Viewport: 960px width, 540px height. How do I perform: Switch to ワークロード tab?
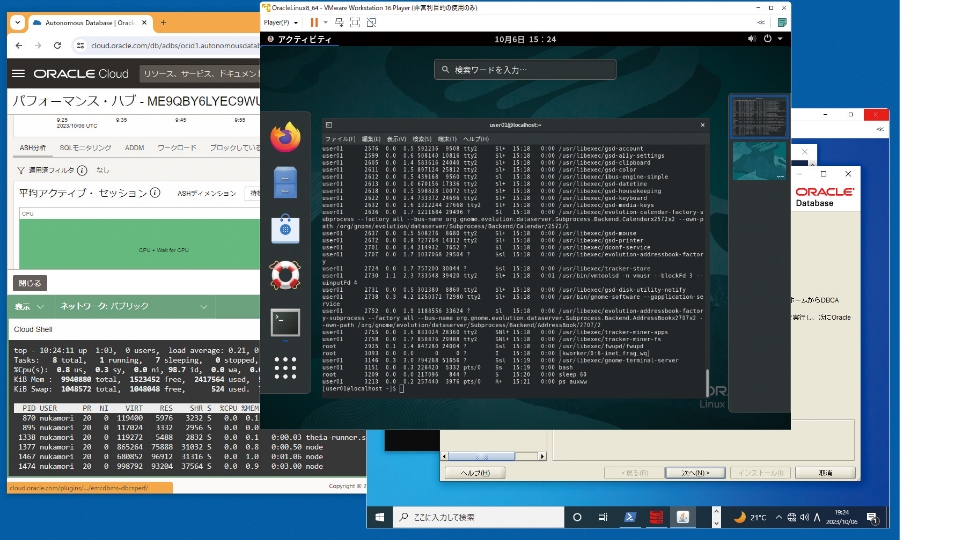[x=177, y=148]
